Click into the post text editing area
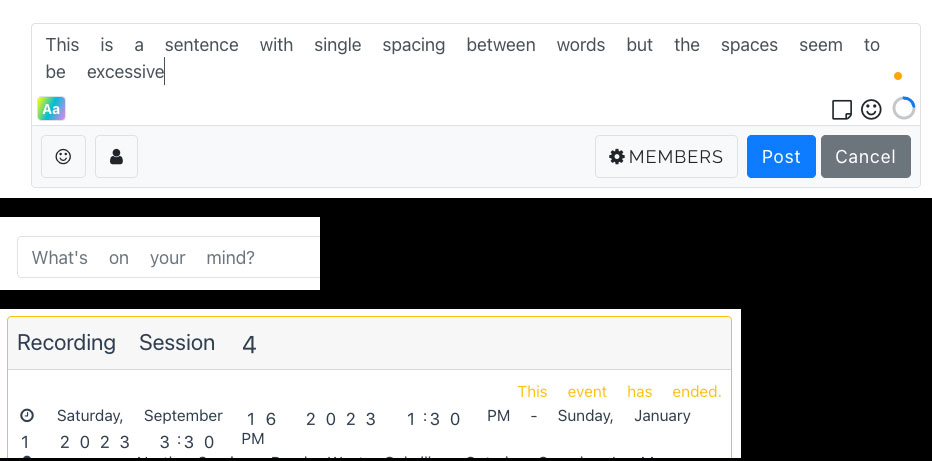 [476, 59]
